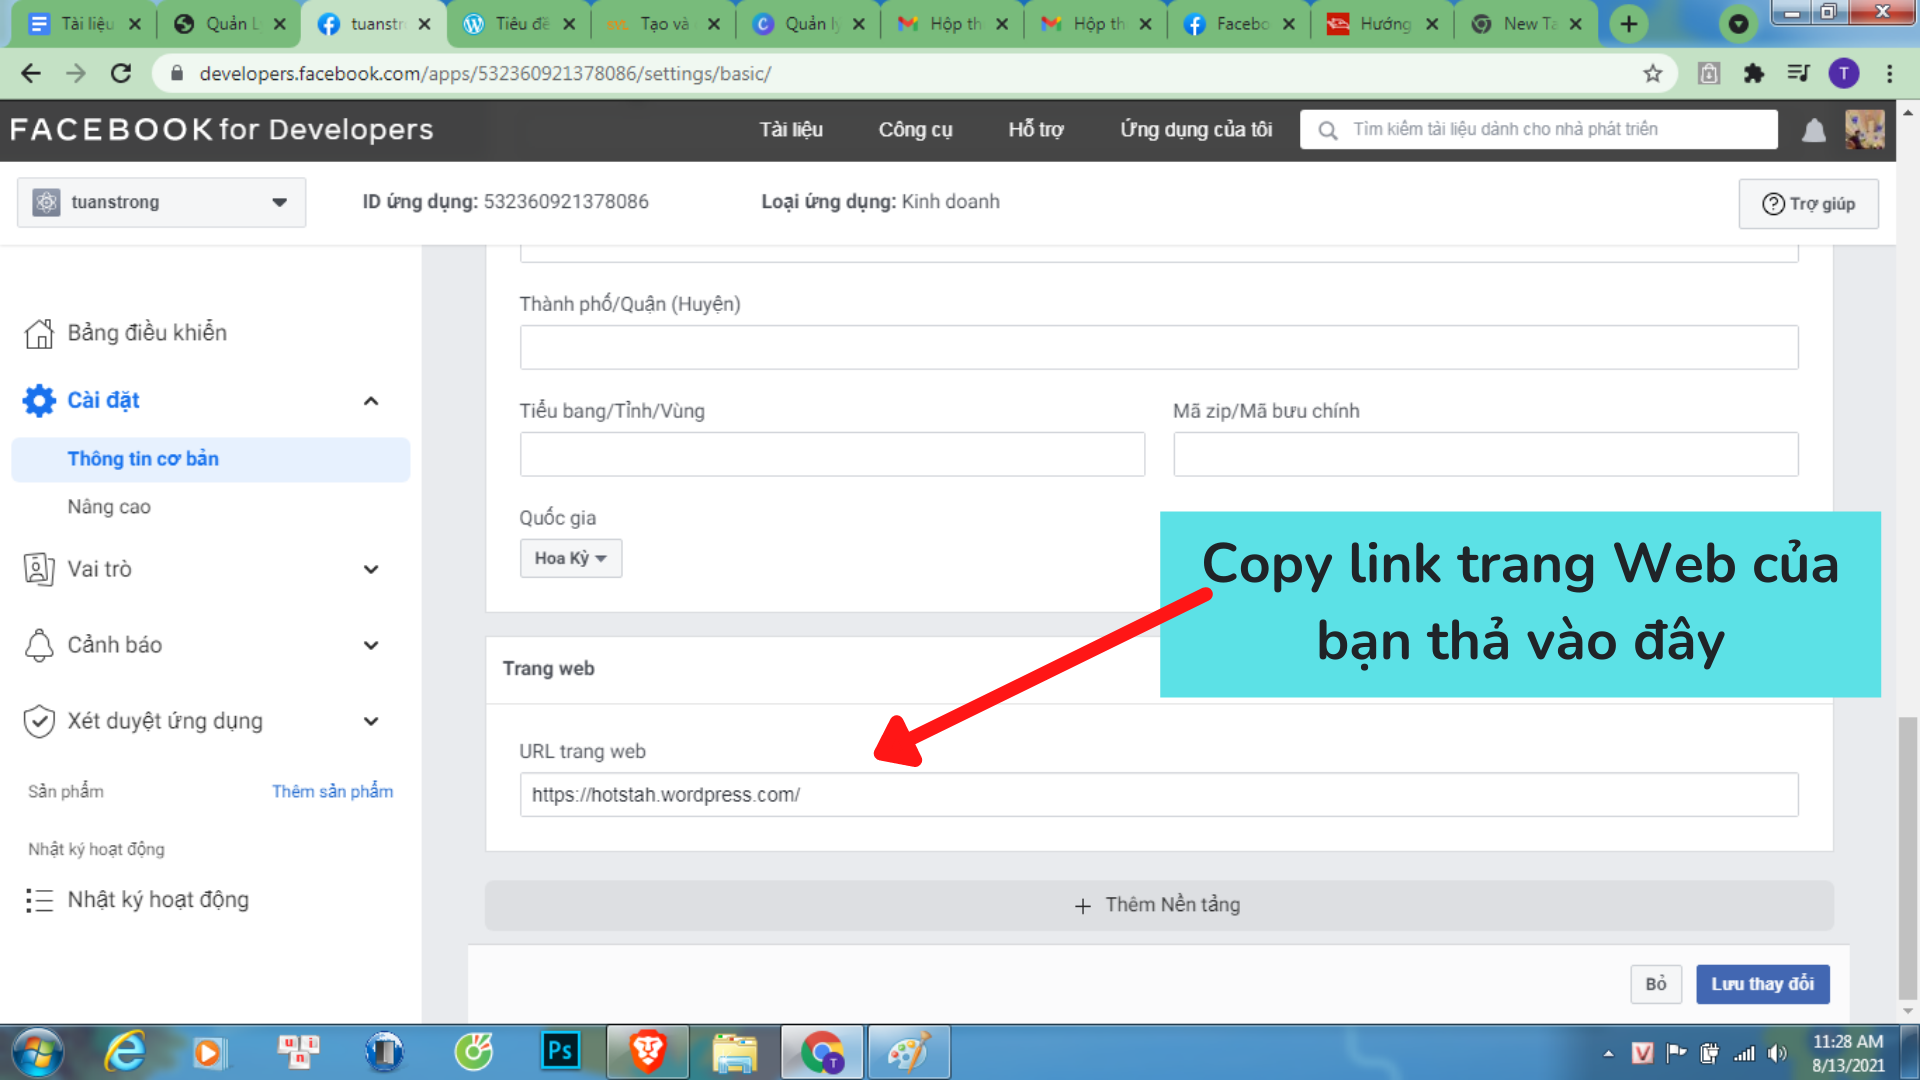Image resolution: width=1920 pixels, height=1080 pixels.
Task: Click the URL trang web input field
Action: pos(1158,795)
